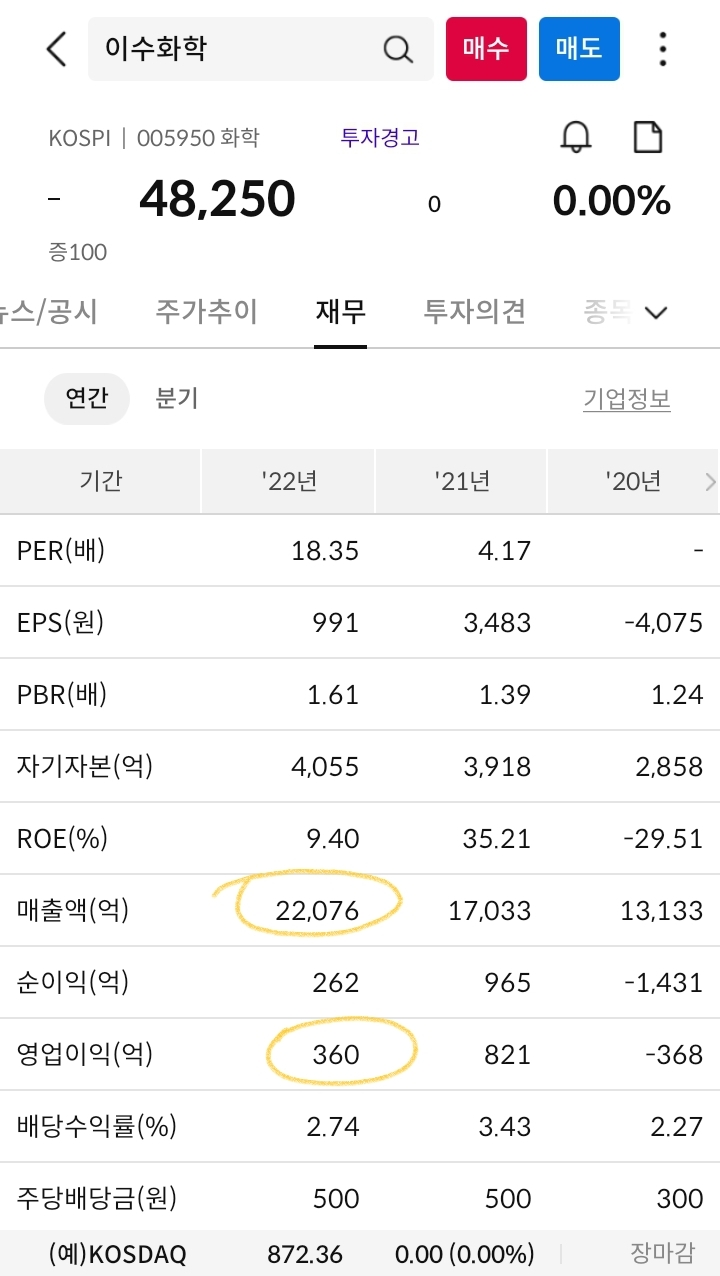The image size is (720, 1276).
Task: Open the stock search magnifier icon
Action: click(398, 48)
